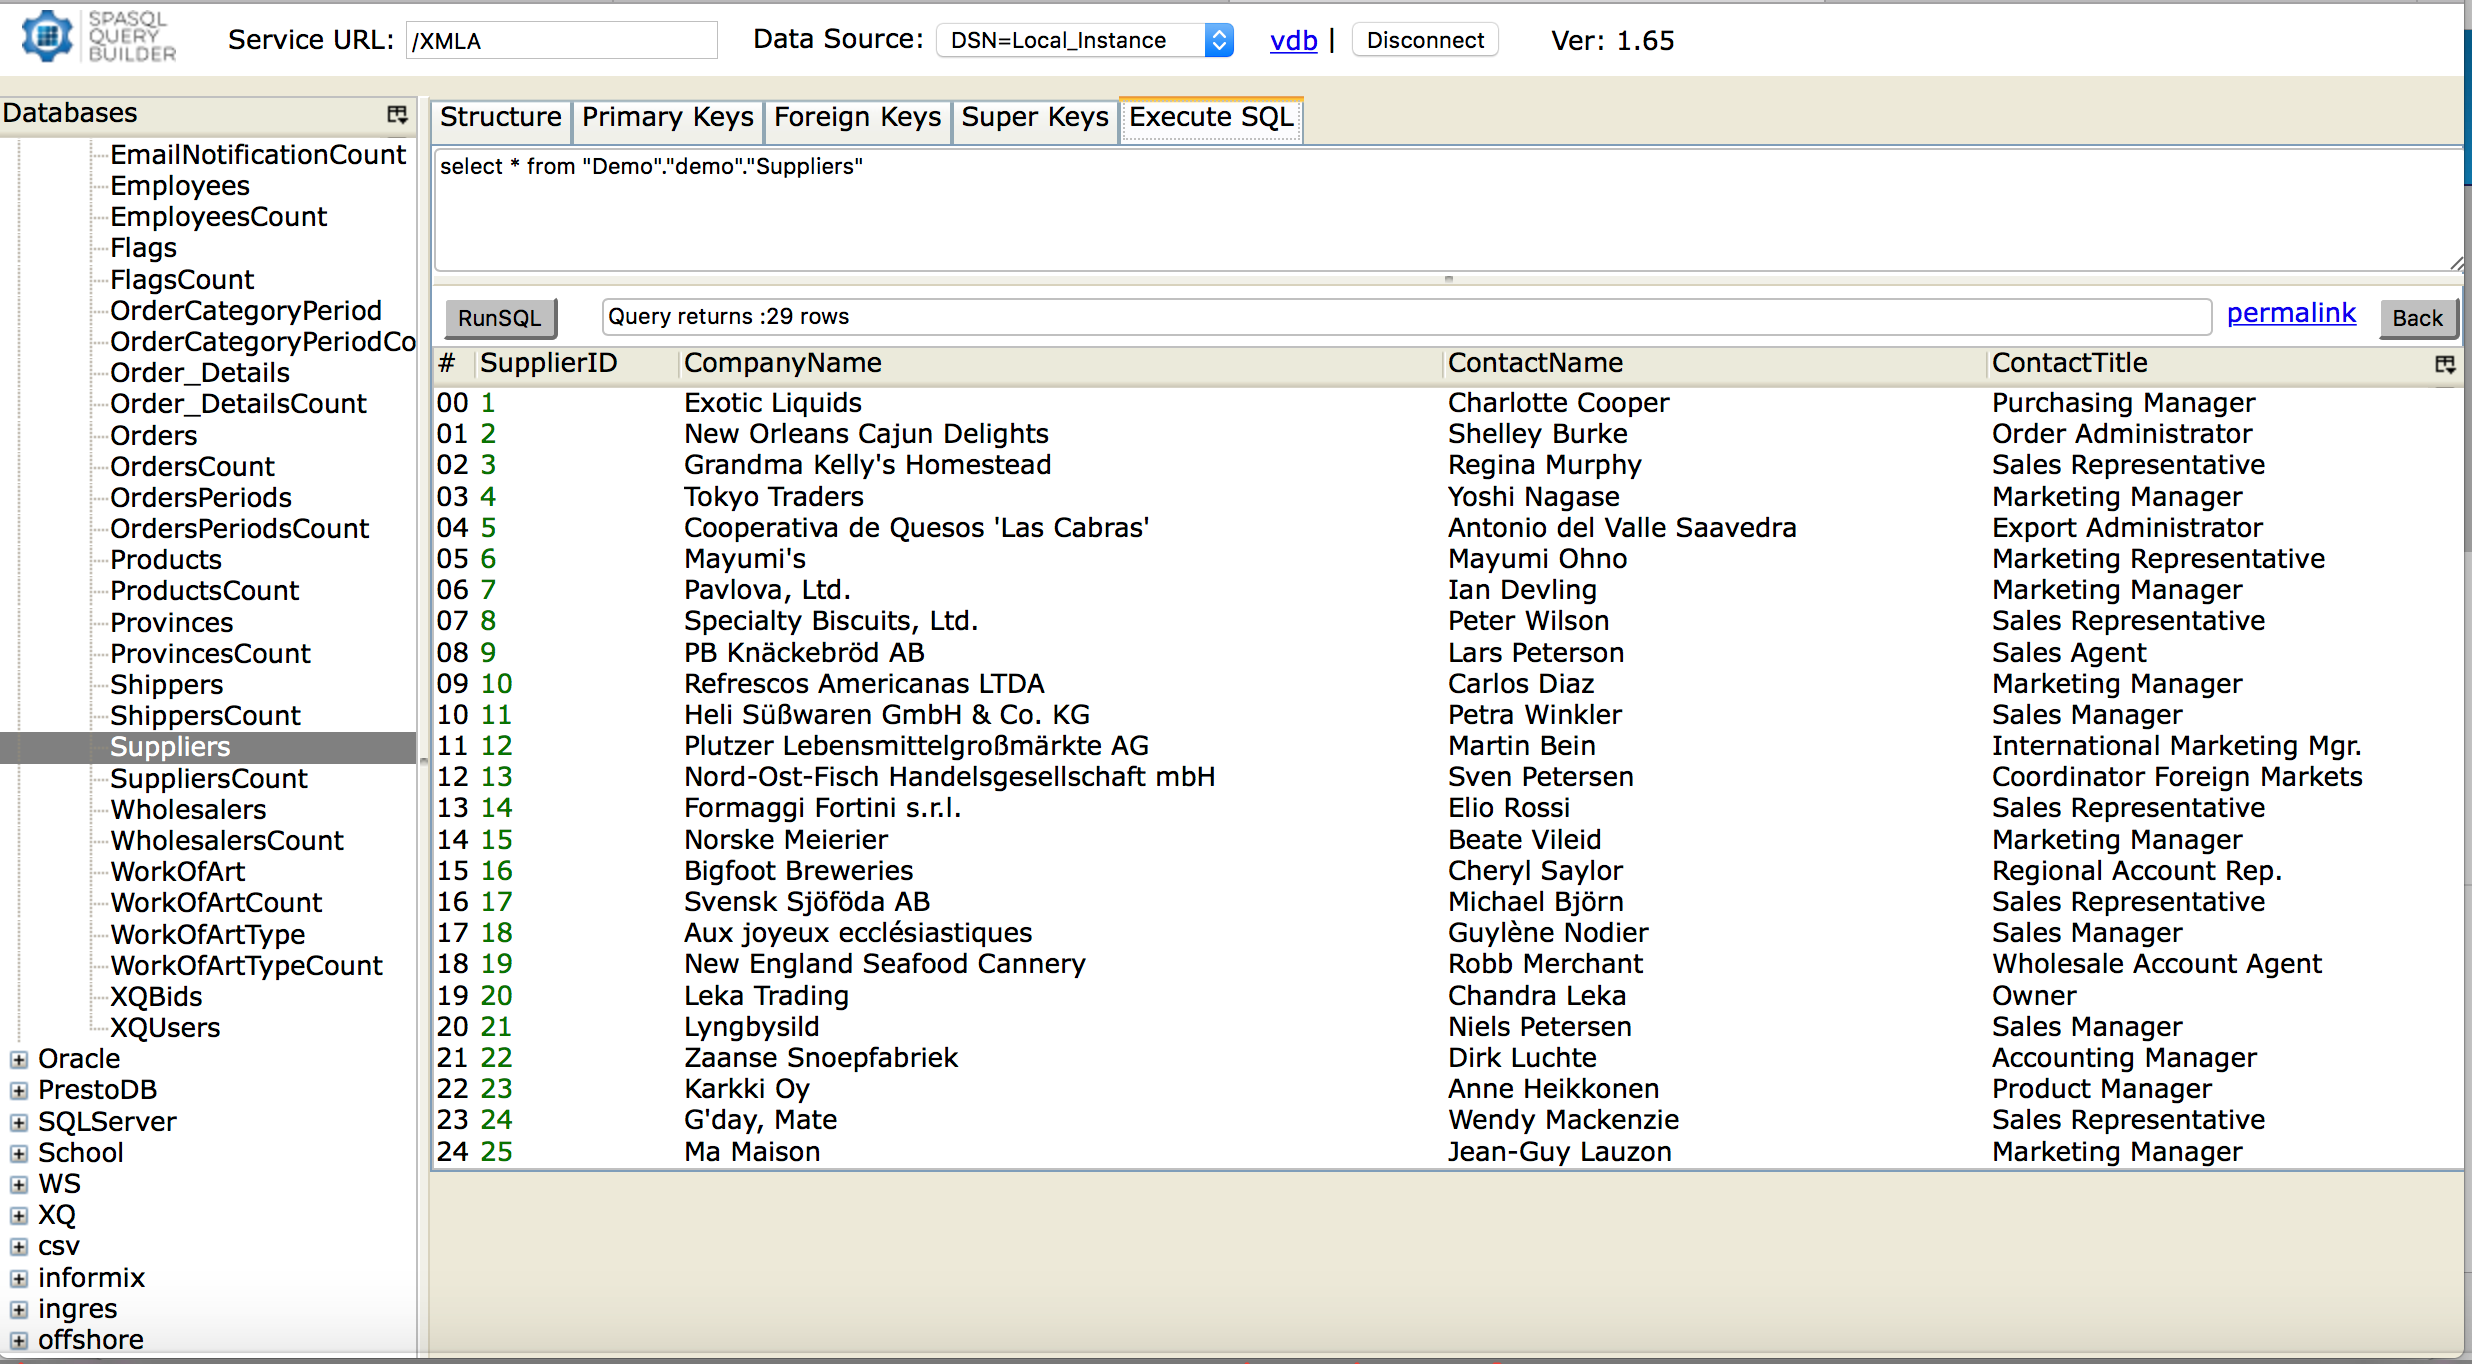
Task: Click the Back button
Action: coord(2418,318)
